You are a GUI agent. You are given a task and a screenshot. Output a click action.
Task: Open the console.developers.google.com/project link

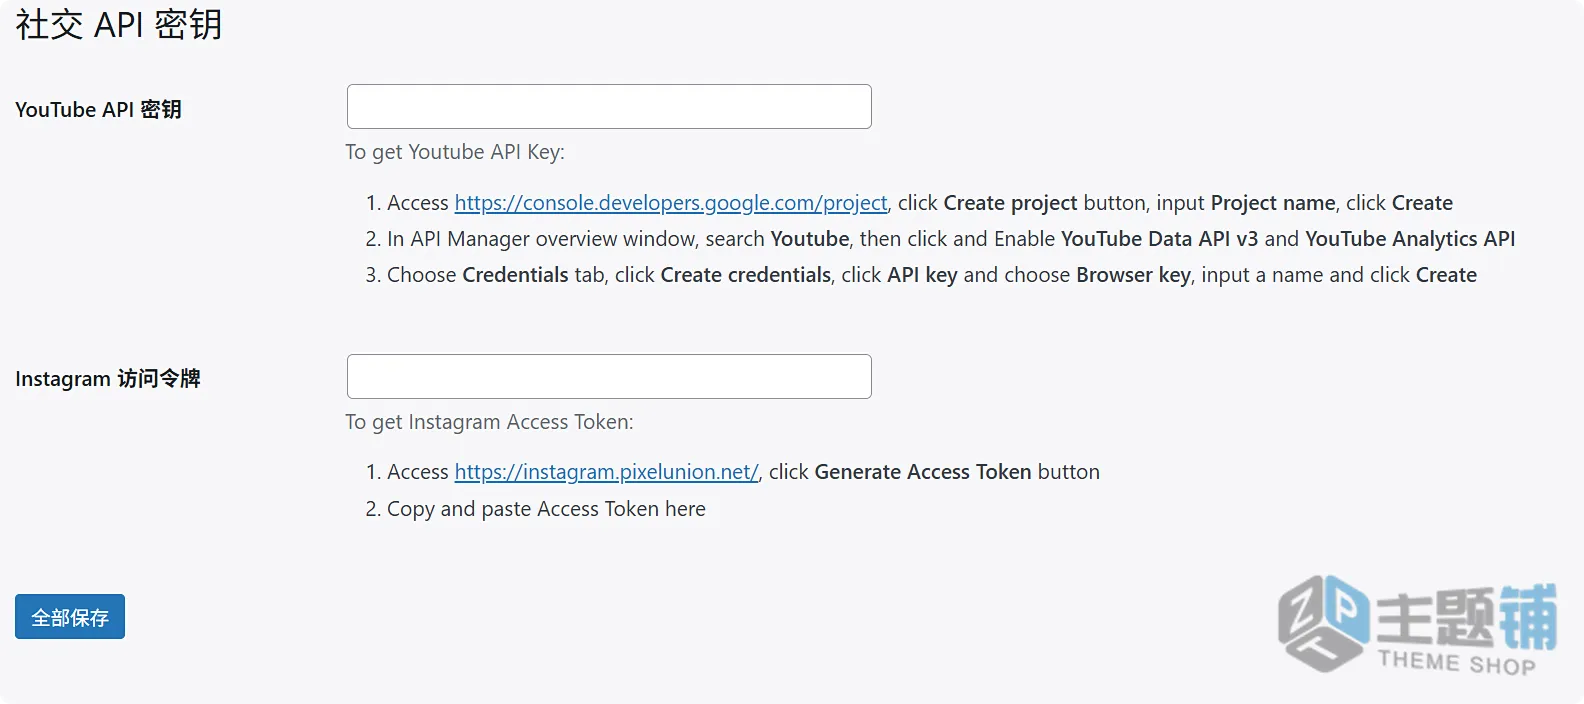click(671, 203)
